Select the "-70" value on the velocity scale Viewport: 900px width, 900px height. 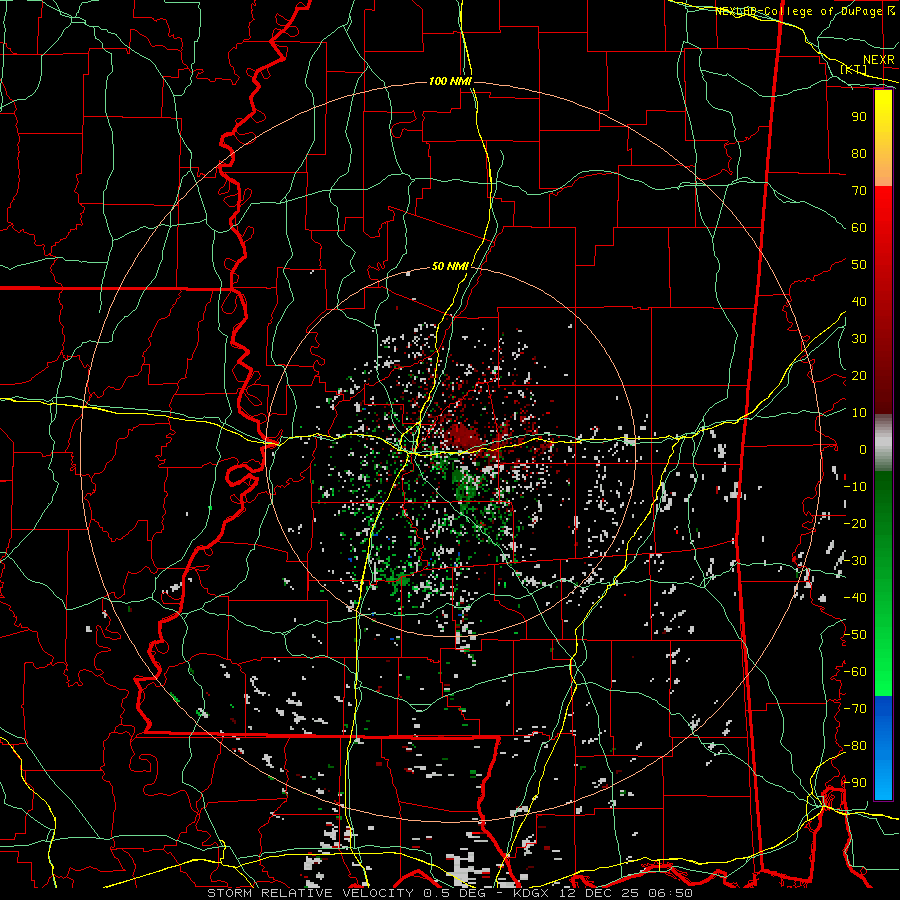pyautogui.click(x=855, y=709)
